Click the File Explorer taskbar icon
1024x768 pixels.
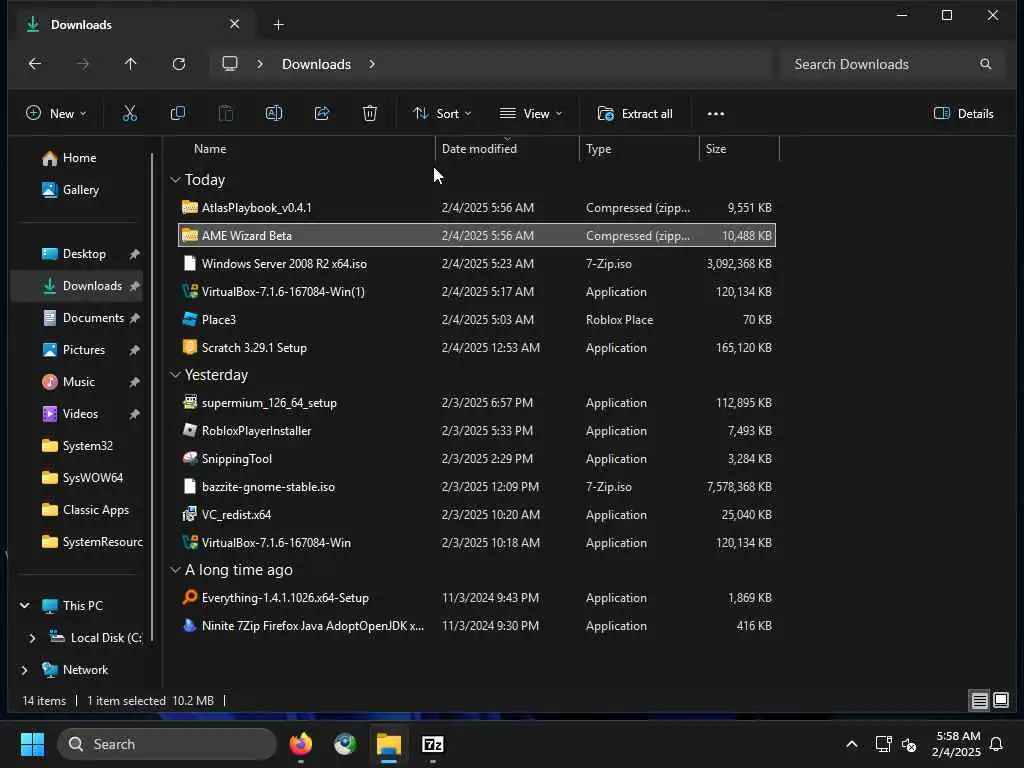click(389, 744)
